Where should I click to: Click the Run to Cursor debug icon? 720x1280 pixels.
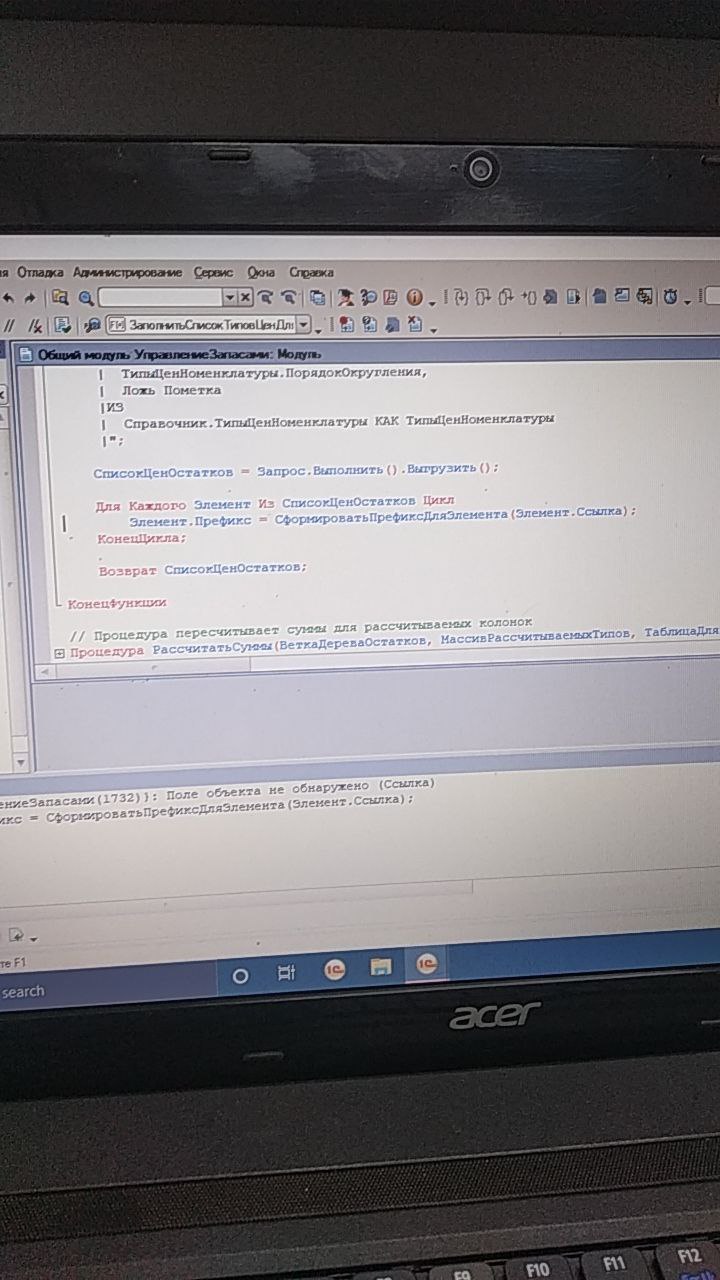(530, 297)
